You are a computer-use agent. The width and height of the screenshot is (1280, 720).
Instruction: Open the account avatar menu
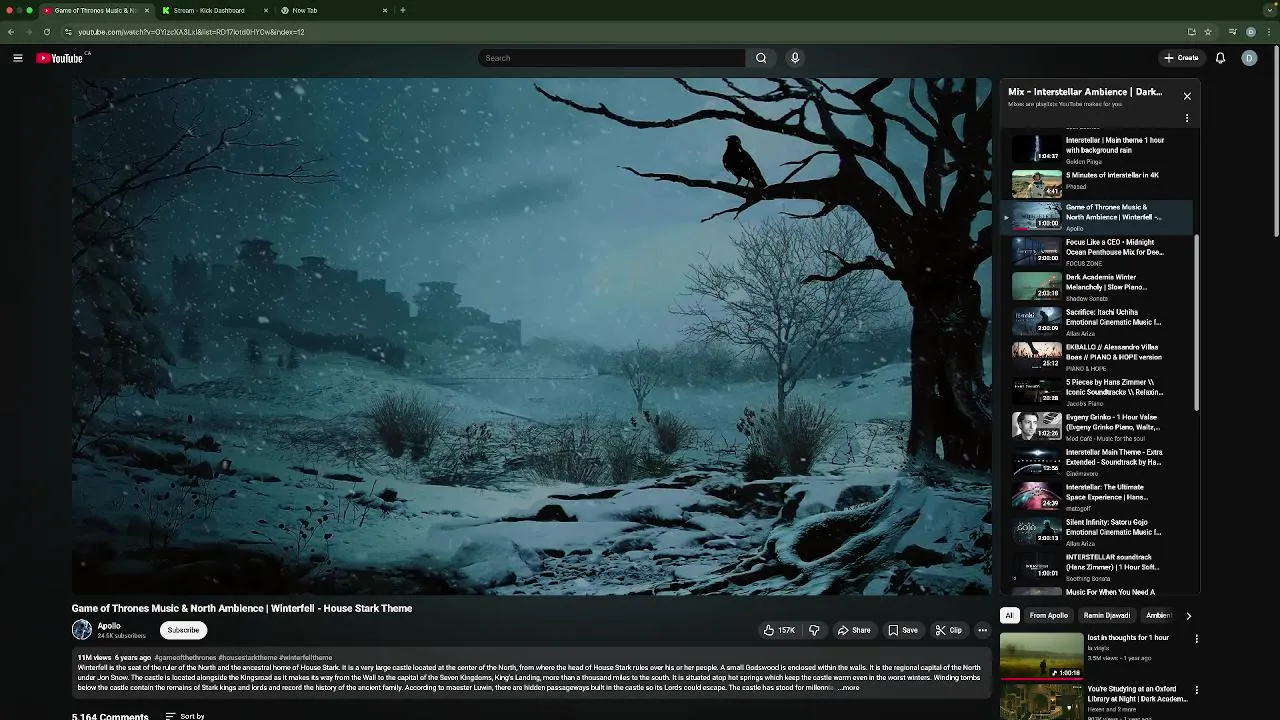(1249, 58)
